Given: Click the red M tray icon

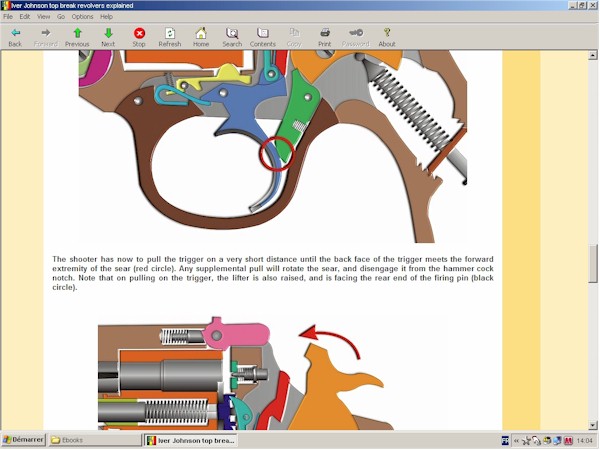Looking at the screenshot, I should tap(568, 441).
